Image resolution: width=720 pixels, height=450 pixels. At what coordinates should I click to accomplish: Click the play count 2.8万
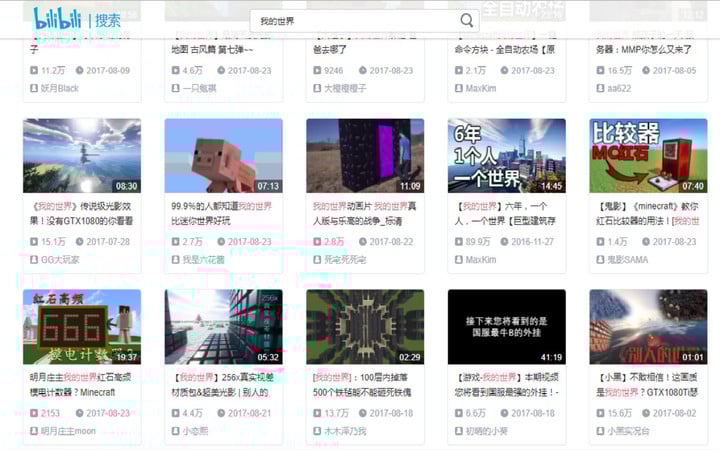[334, 242]
